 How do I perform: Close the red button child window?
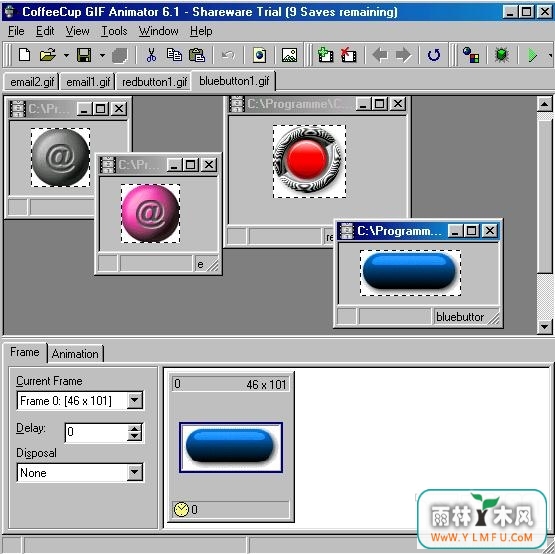coord(398,104)
